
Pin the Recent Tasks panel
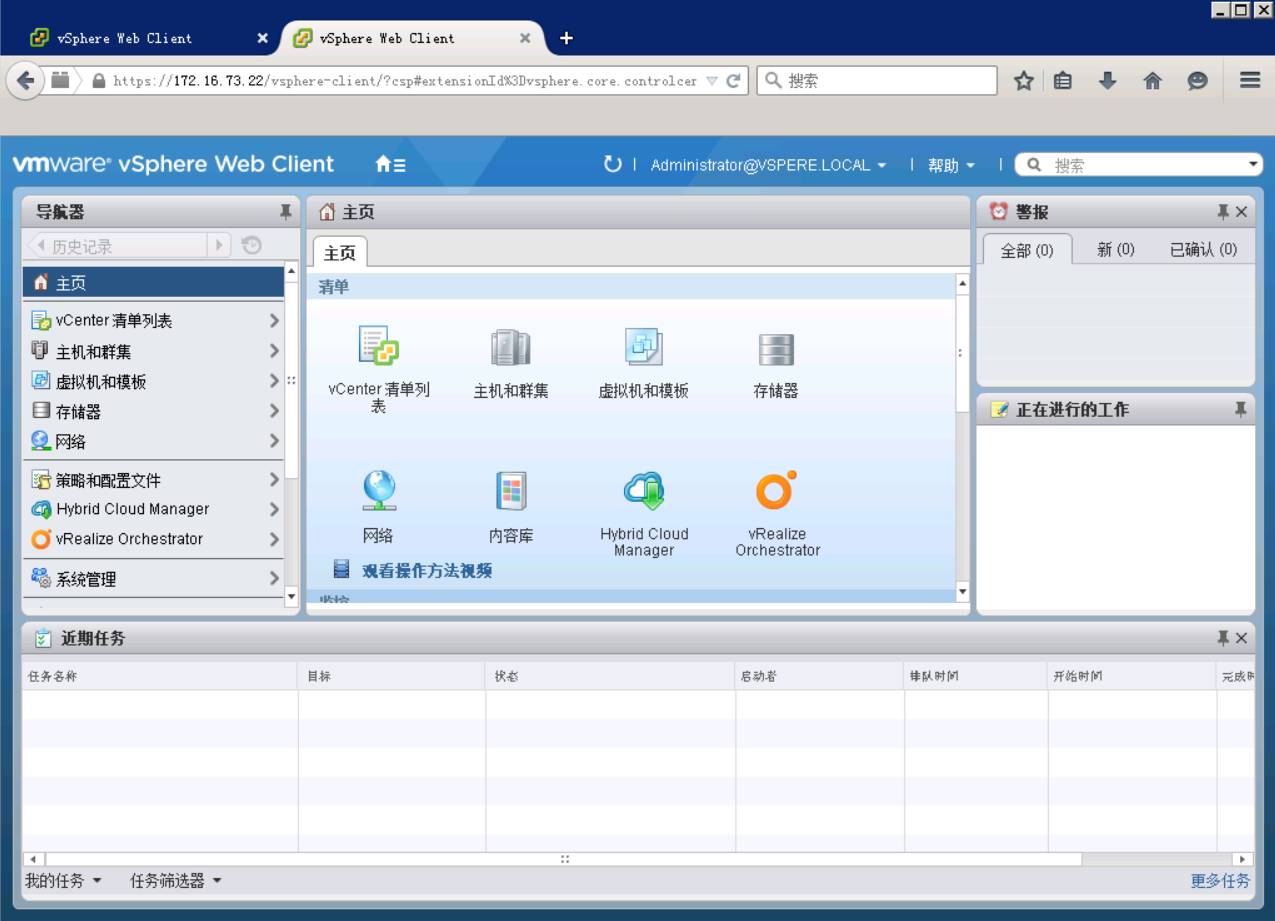(1223, 638)
